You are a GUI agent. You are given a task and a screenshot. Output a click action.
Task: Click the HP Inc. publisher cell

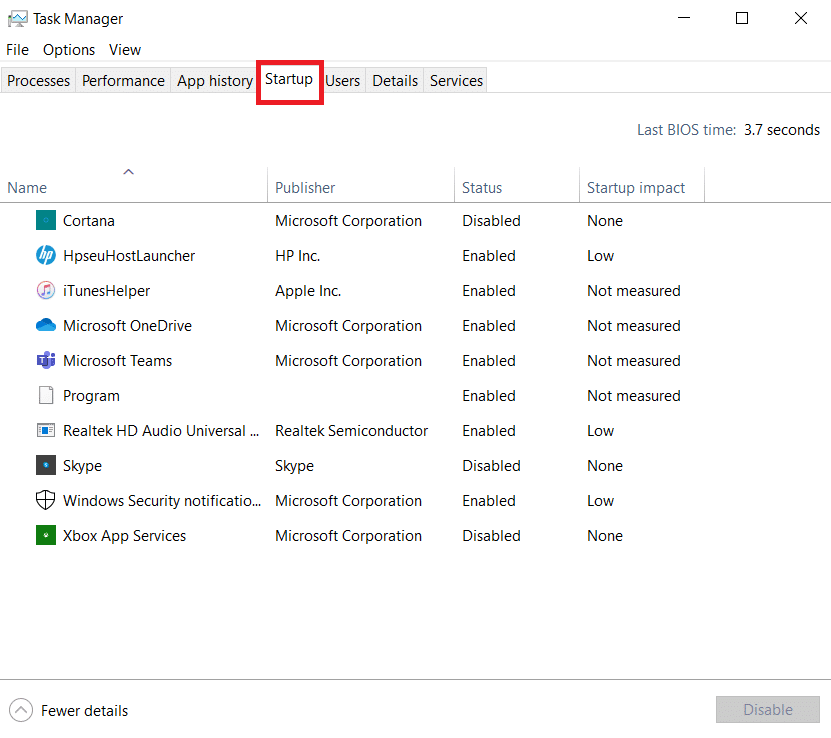(297, 255)
